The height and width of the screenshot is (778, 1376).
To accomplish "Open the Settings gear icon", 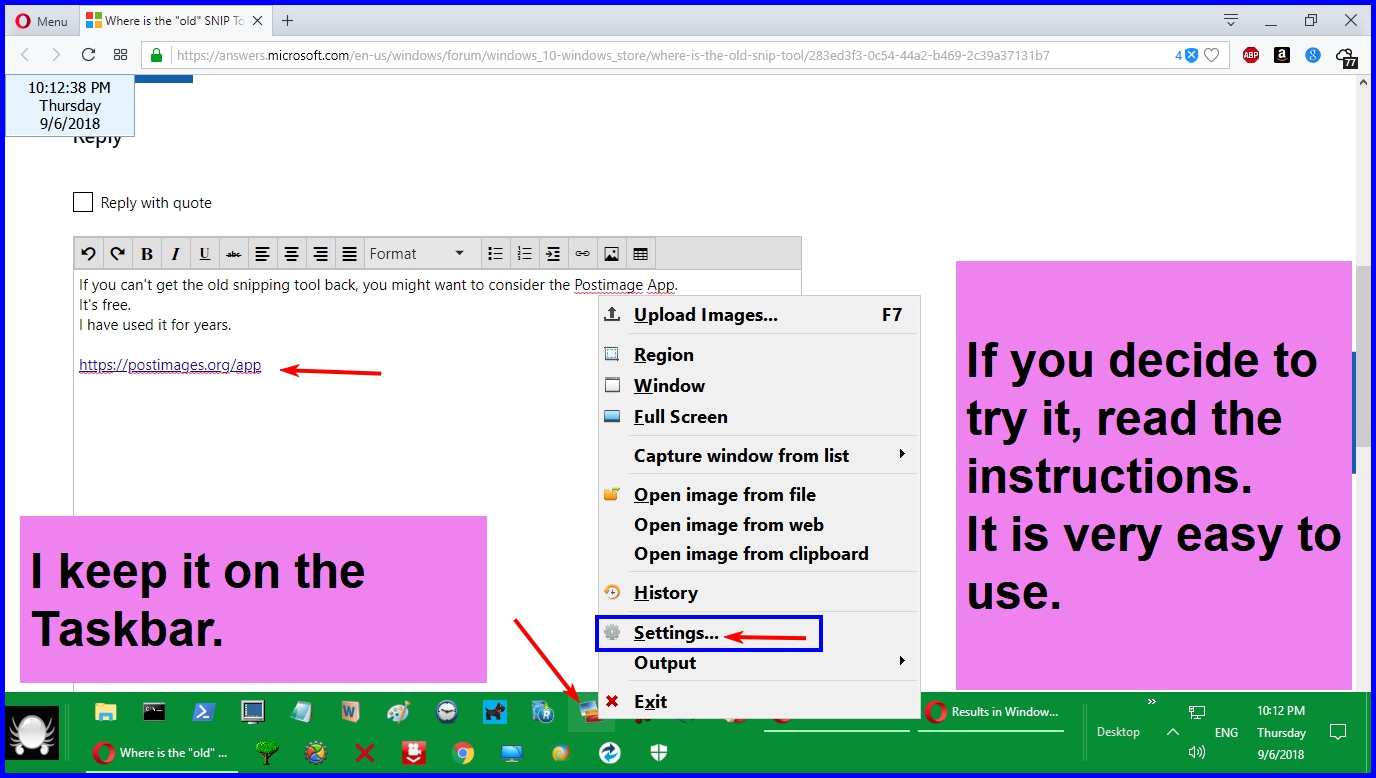I will tap(612, 633).
